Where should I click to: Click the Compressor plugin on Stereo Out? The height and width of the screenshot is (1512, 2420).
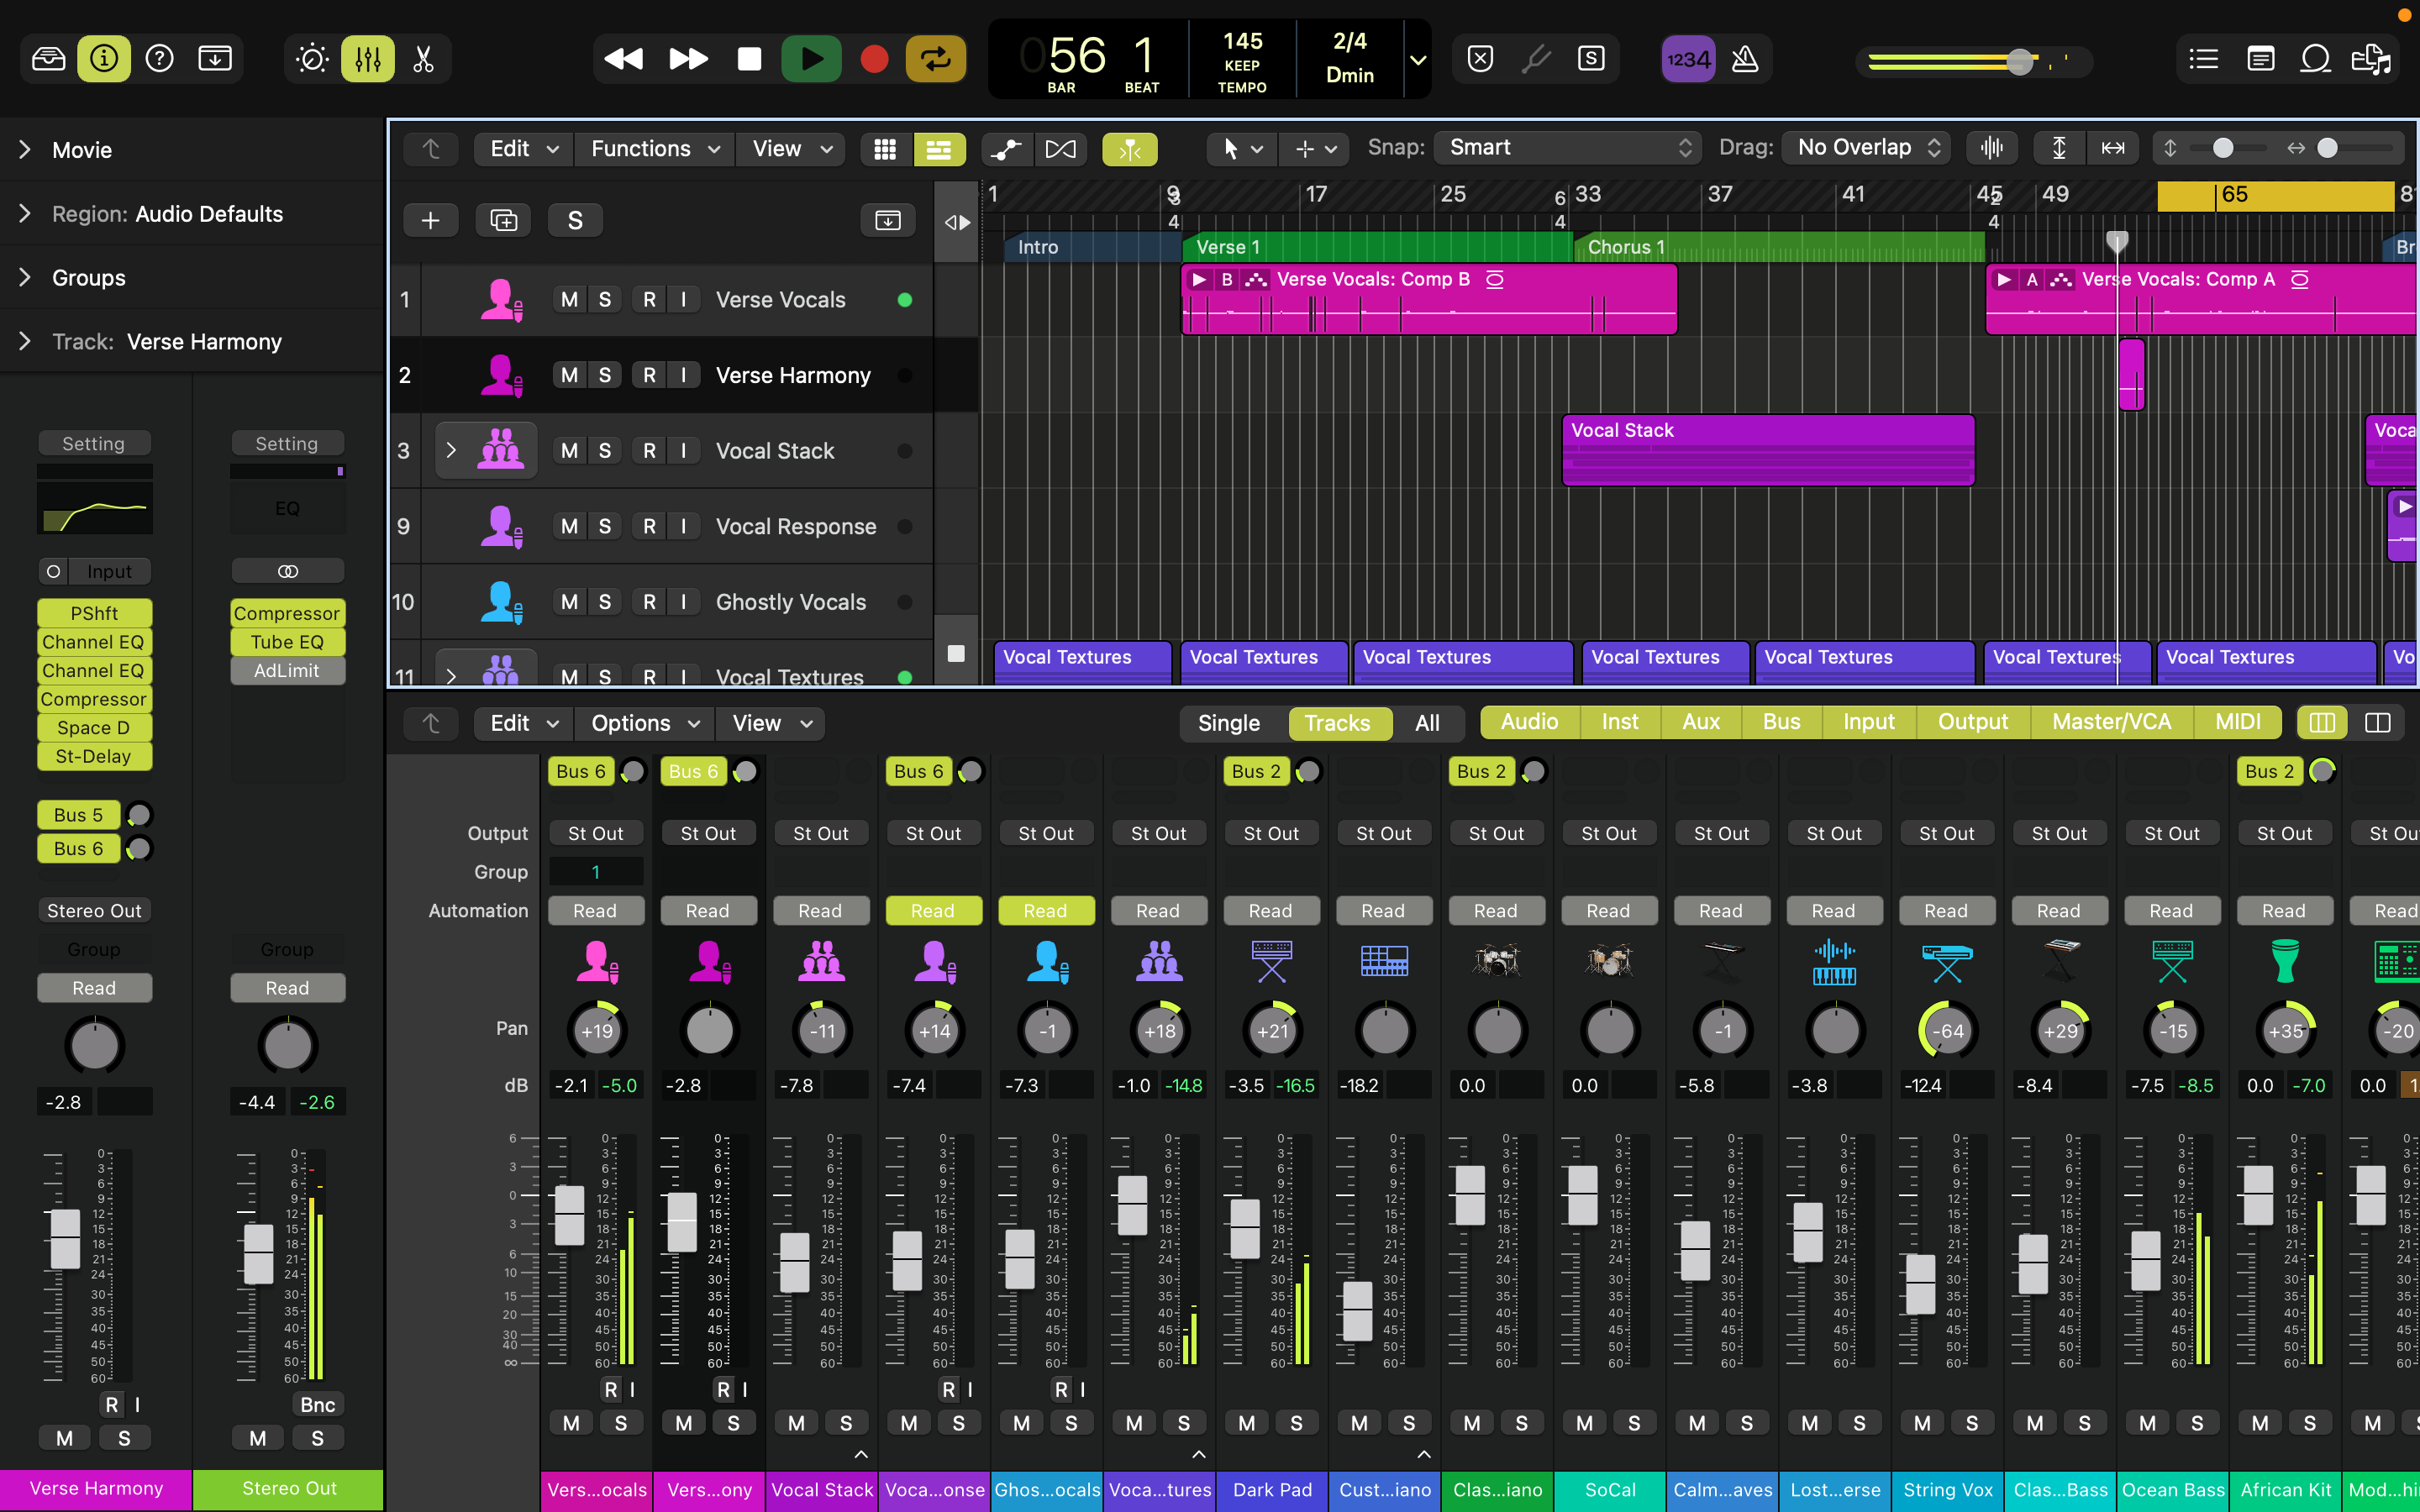pos(287,613)
